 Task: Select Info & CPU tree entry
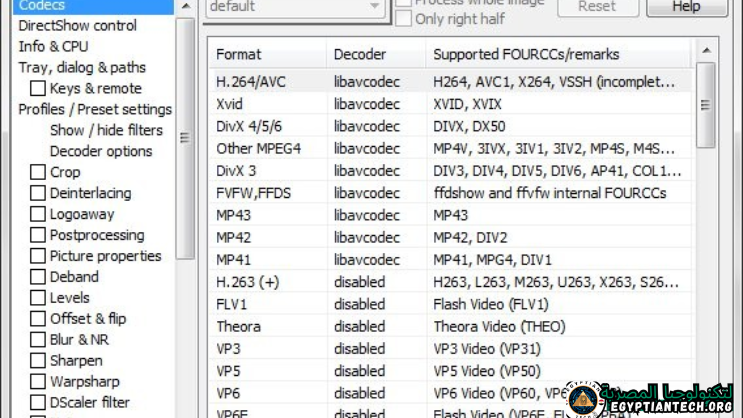click(x=53, y=46)
